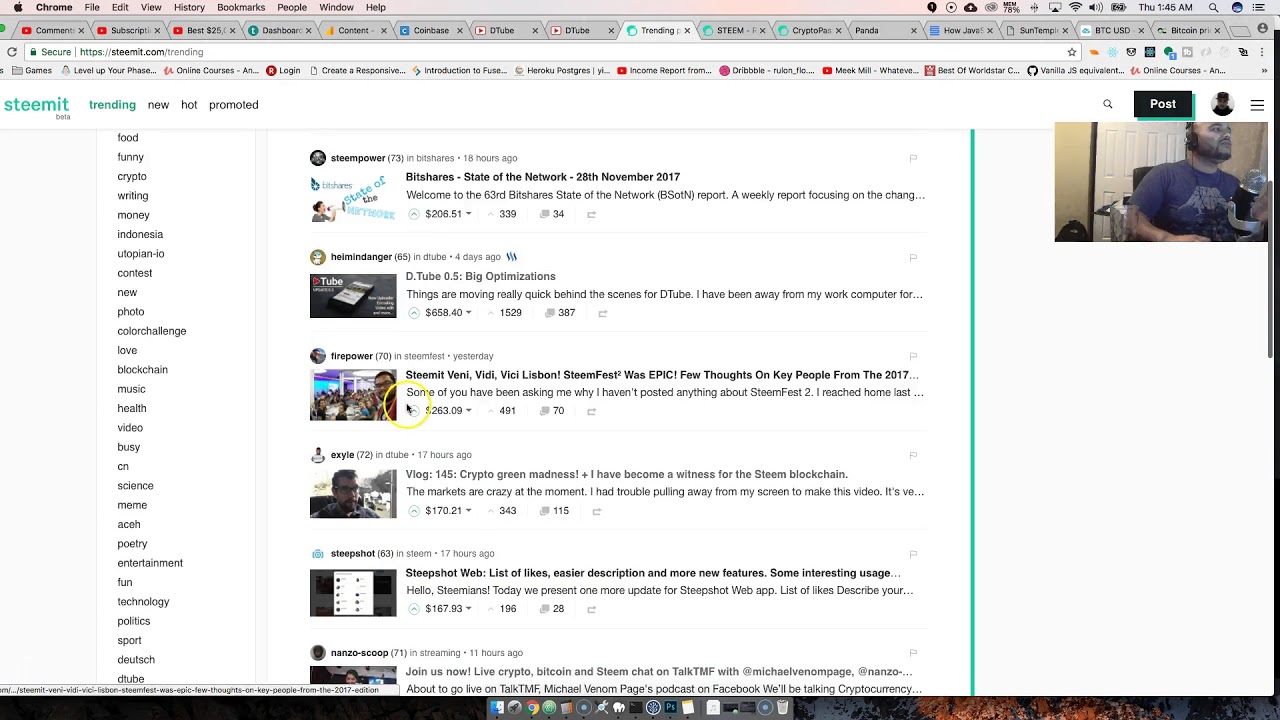The height and width of the screenshot is (720, 1280).
Task: Bookmark this page with the star icon
Action: 1071,52
